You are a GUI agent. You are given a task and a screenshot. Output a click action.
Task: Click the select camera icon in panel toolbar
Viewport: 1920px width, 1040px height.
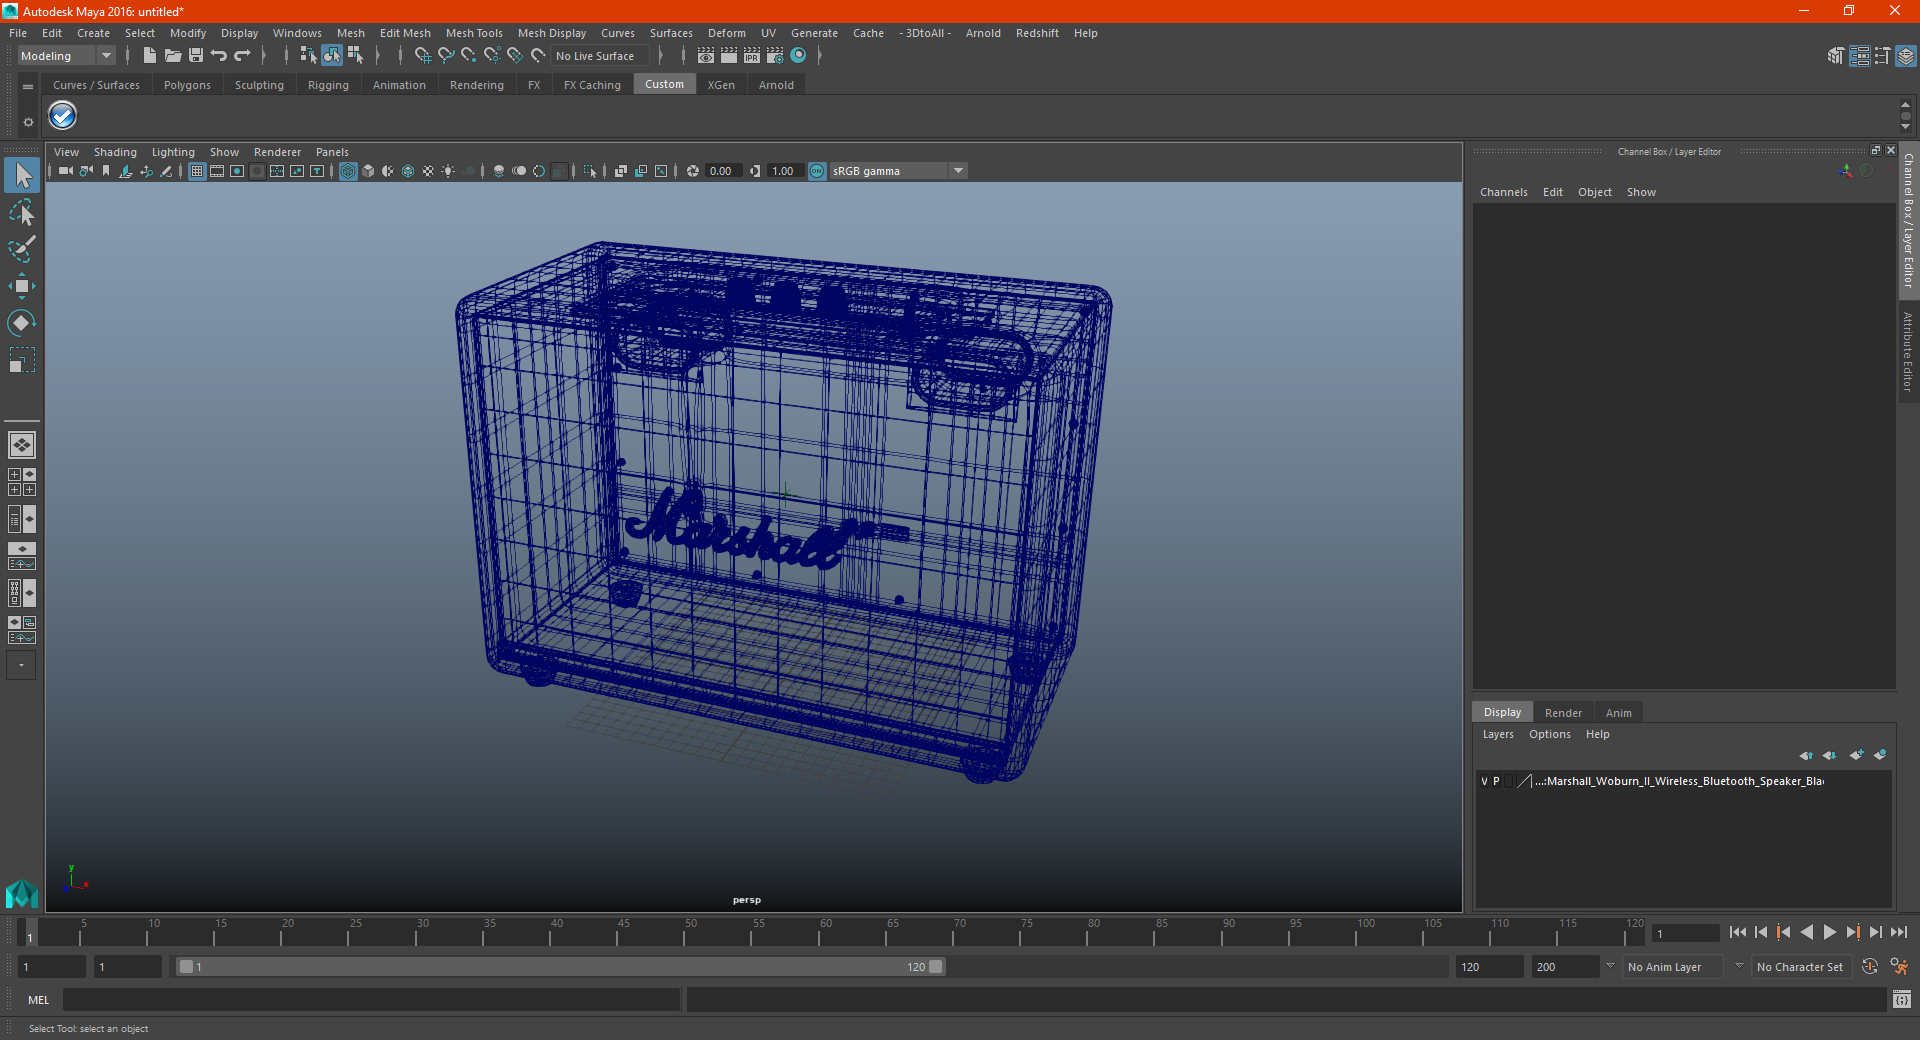[x=65, y=171]
